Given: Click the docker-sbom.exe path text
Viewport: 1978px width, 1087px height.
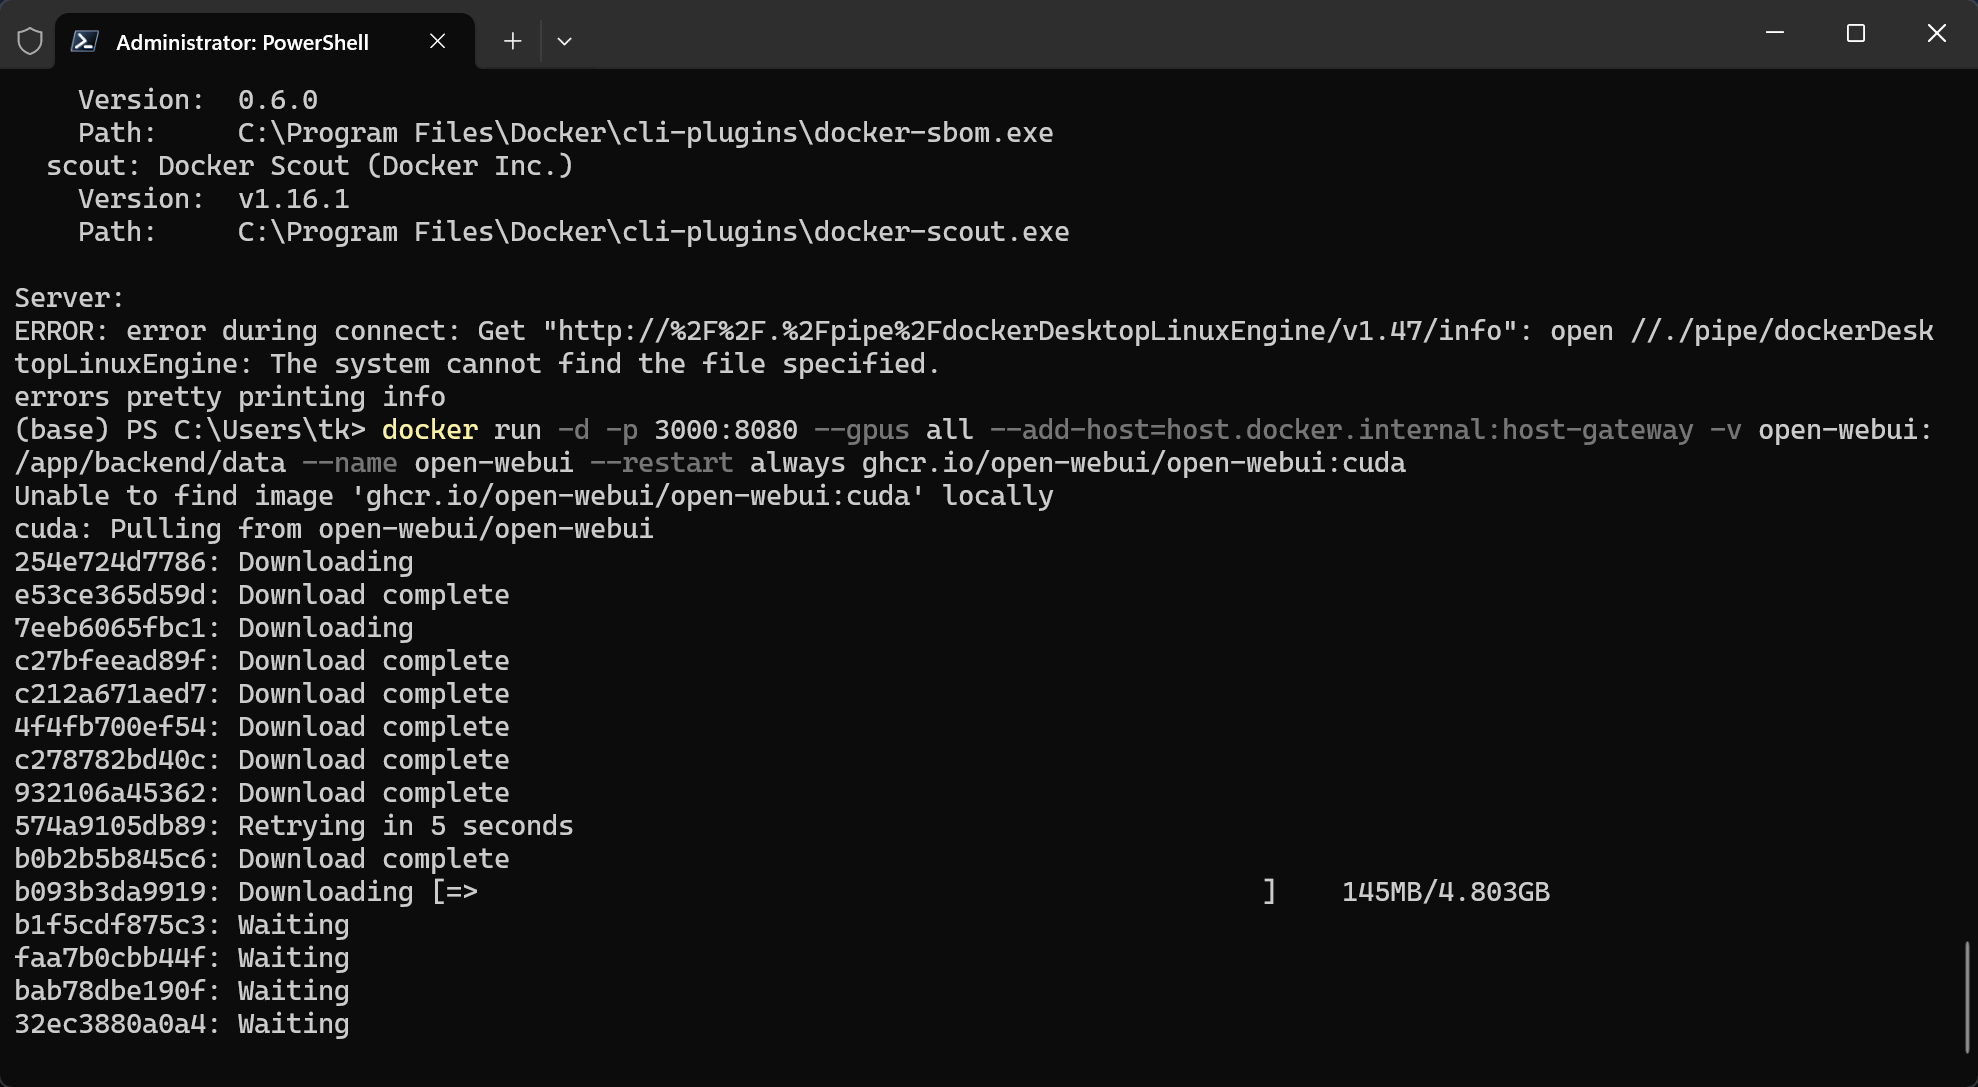Looking at the screenshot, I should click(645, 133).
